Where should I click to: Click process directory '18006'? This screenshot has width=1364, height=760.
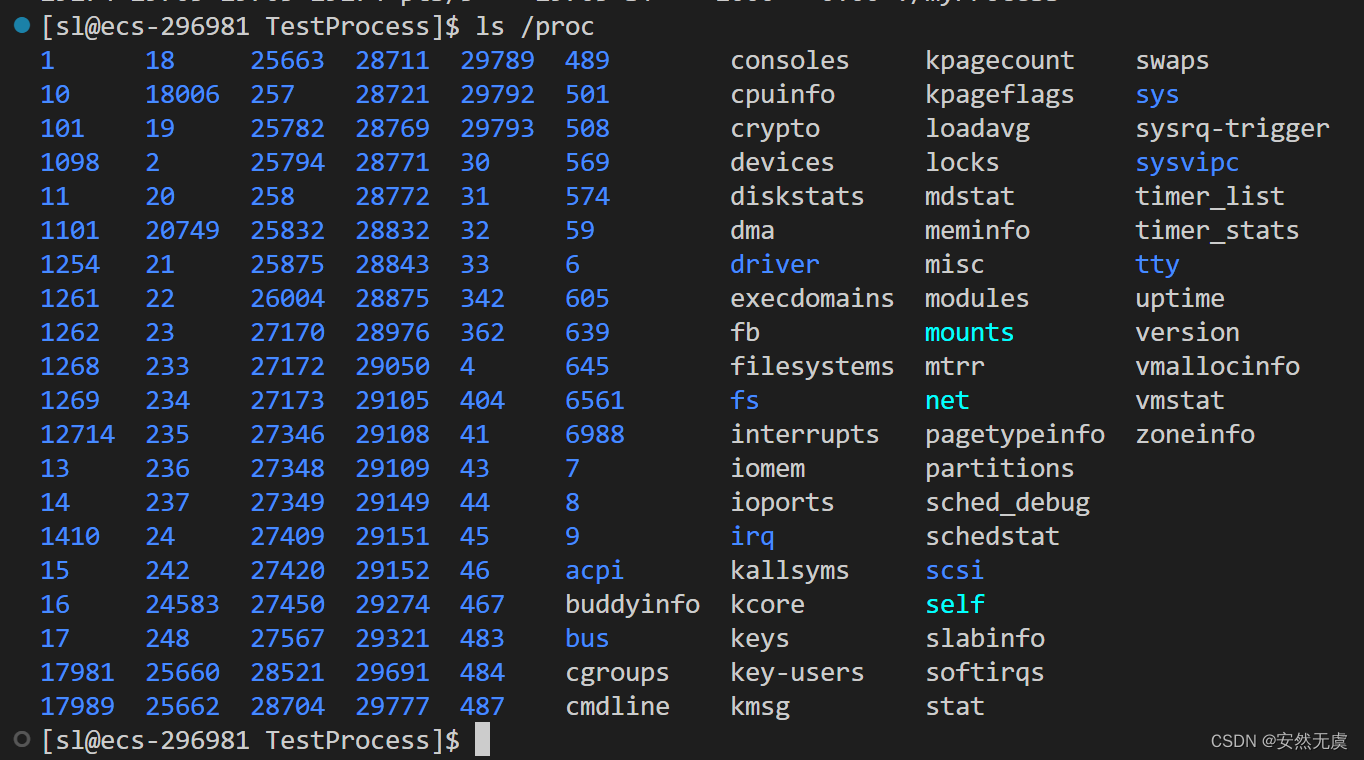[183, 94]
